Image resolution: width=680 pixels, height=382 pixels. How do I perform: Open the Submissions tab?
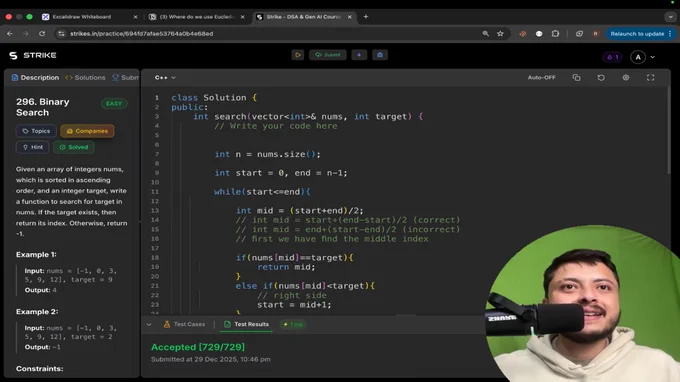(125, 78)
